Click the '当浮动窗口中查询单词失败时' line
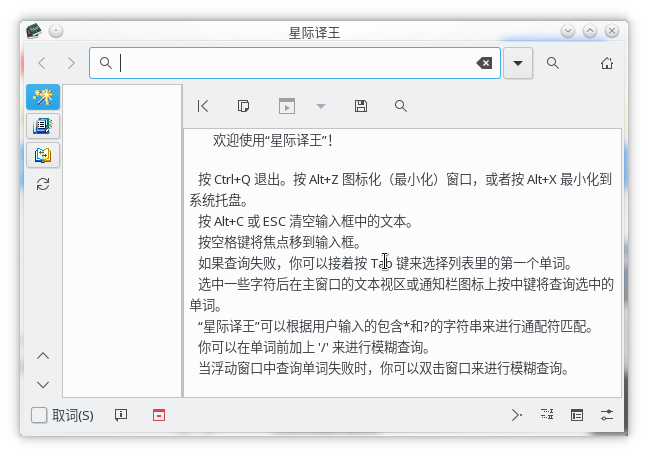 pyautogui.click(x=384, y=368)
